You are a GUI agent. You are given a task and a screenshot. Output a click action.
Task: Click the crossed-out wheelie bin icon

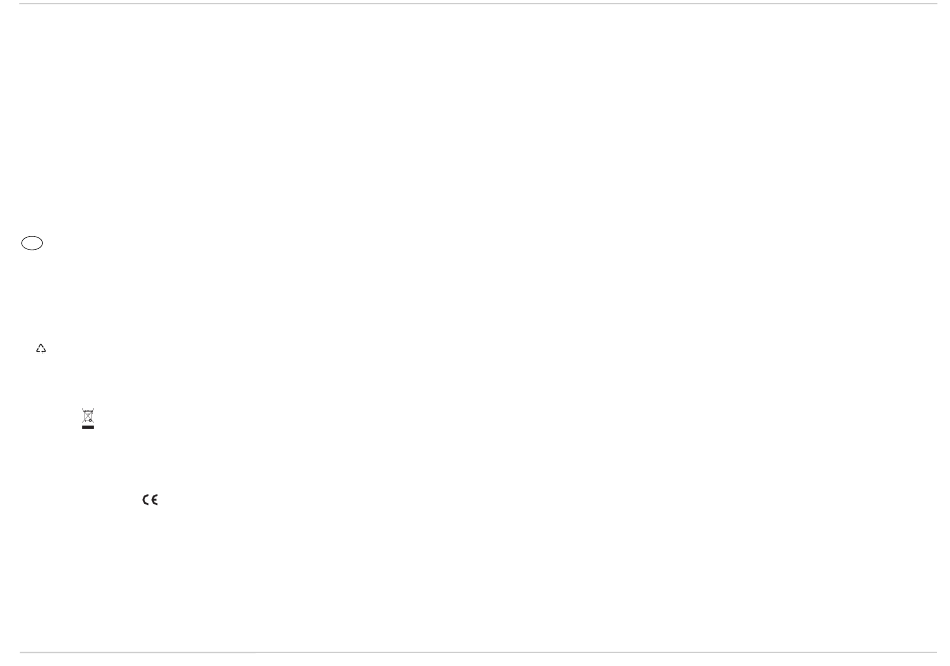coord(88,416)
